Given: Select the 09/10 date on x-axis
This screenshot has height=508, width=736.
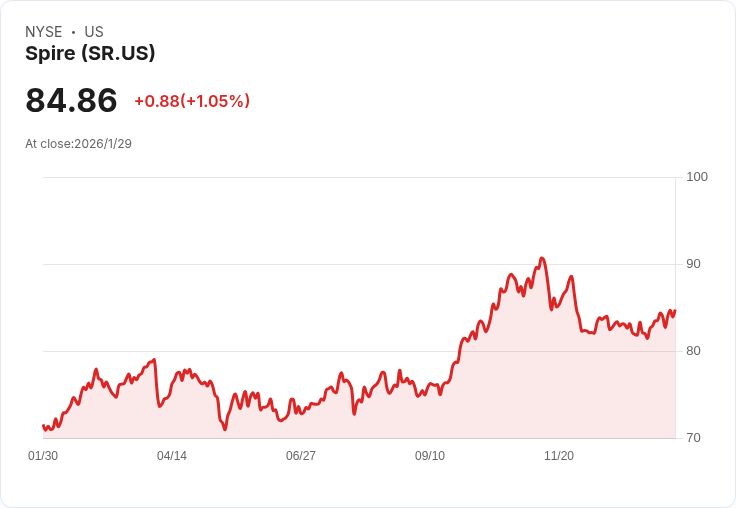Looking at the screenshot, I should pos(430,456).
